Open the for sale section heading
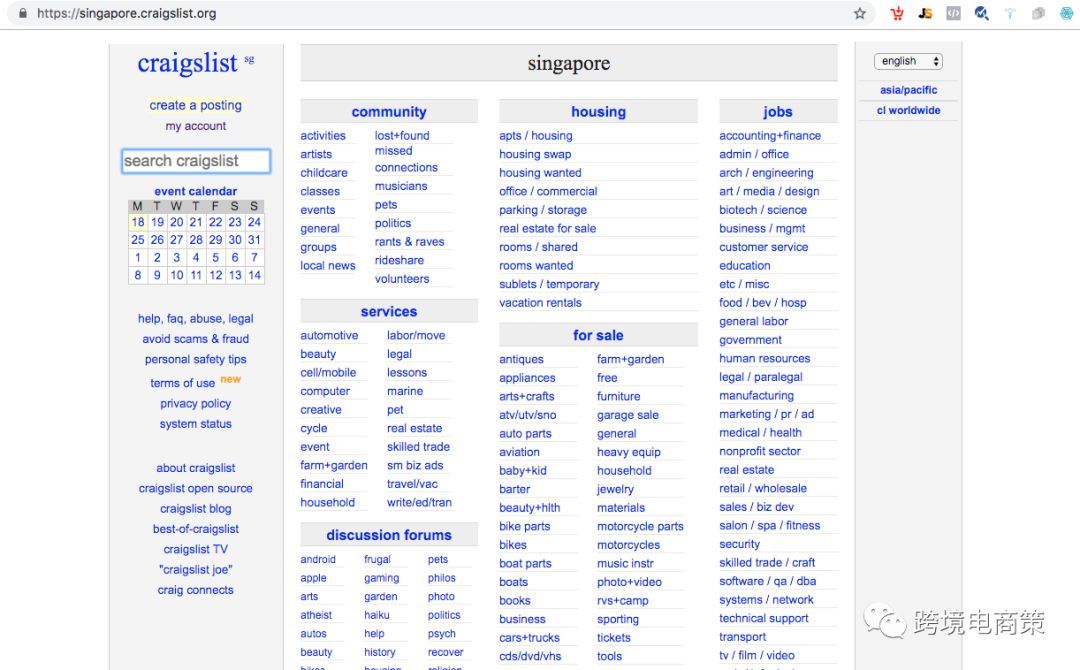 click(599, 335)
